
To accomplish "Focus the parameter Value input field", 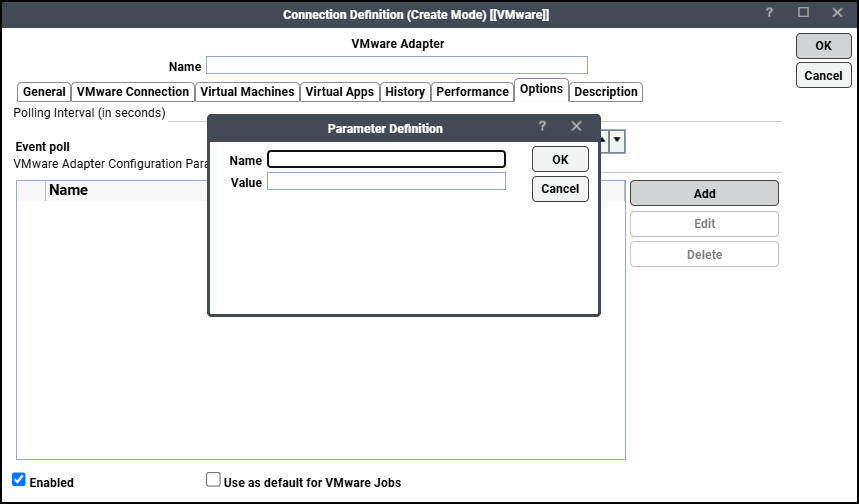I will 386,181.
